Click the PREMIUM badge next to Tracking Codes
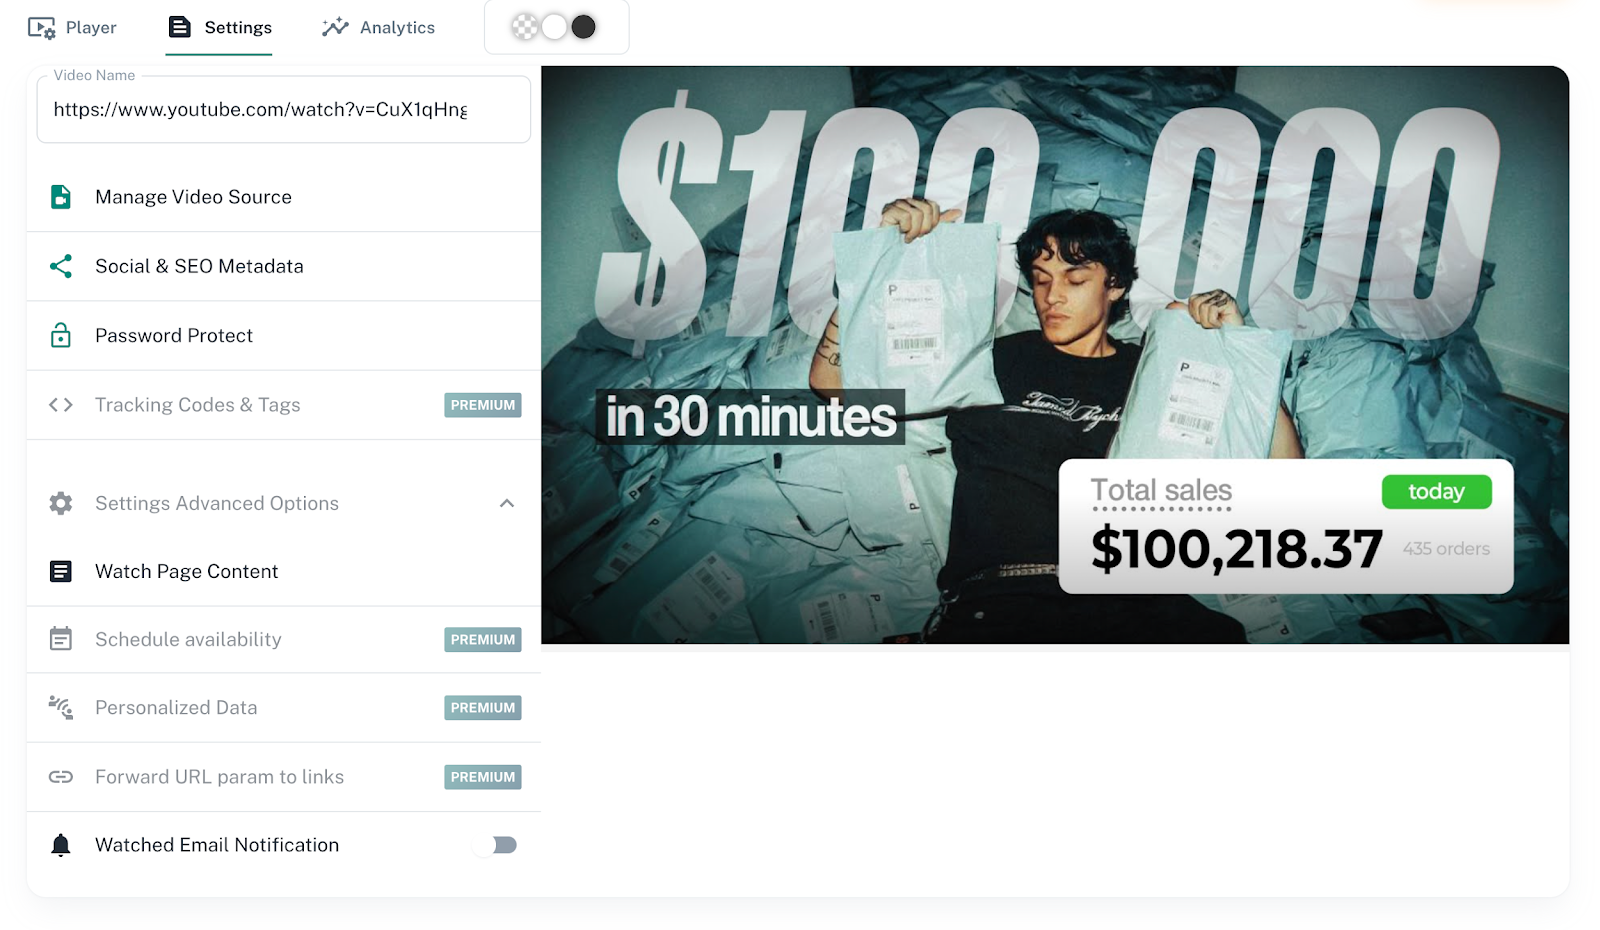This screenshot has width=1600, height=930. (483, 405)
